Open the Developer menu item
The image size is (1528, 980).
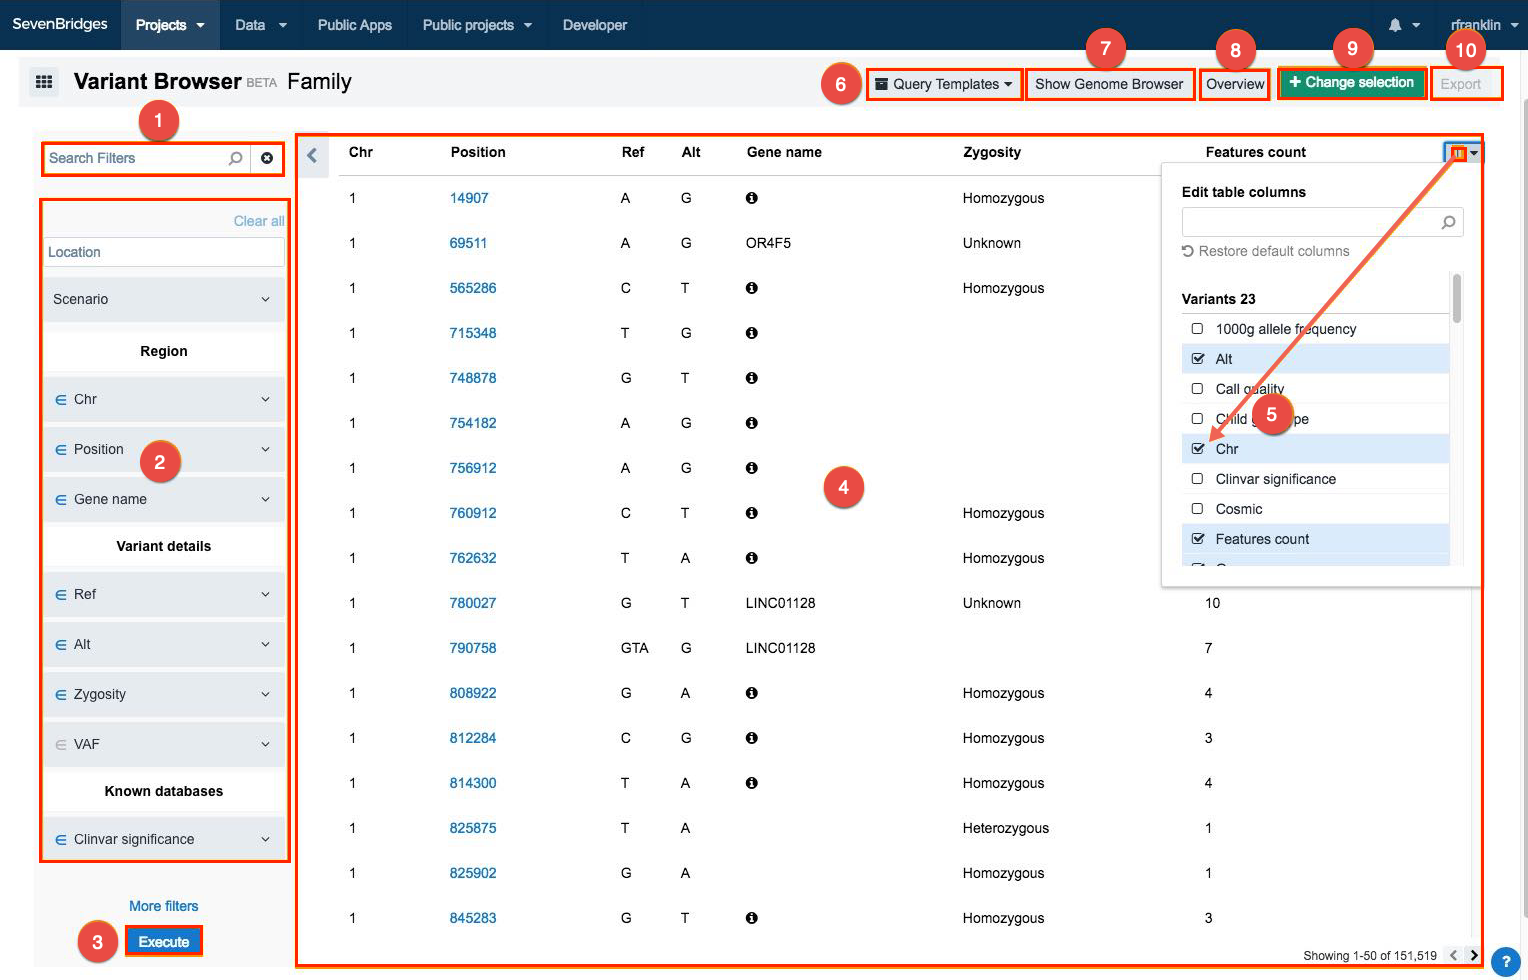coord(595,25)
